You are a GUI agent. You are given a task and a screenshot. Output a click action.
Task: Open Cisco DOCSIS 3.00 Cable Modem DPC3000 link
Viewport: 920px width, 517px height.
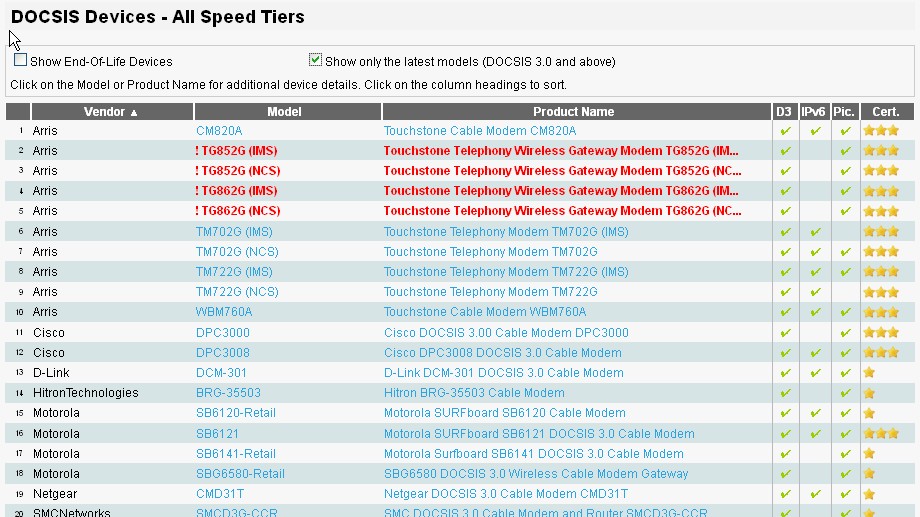(506, 333)
